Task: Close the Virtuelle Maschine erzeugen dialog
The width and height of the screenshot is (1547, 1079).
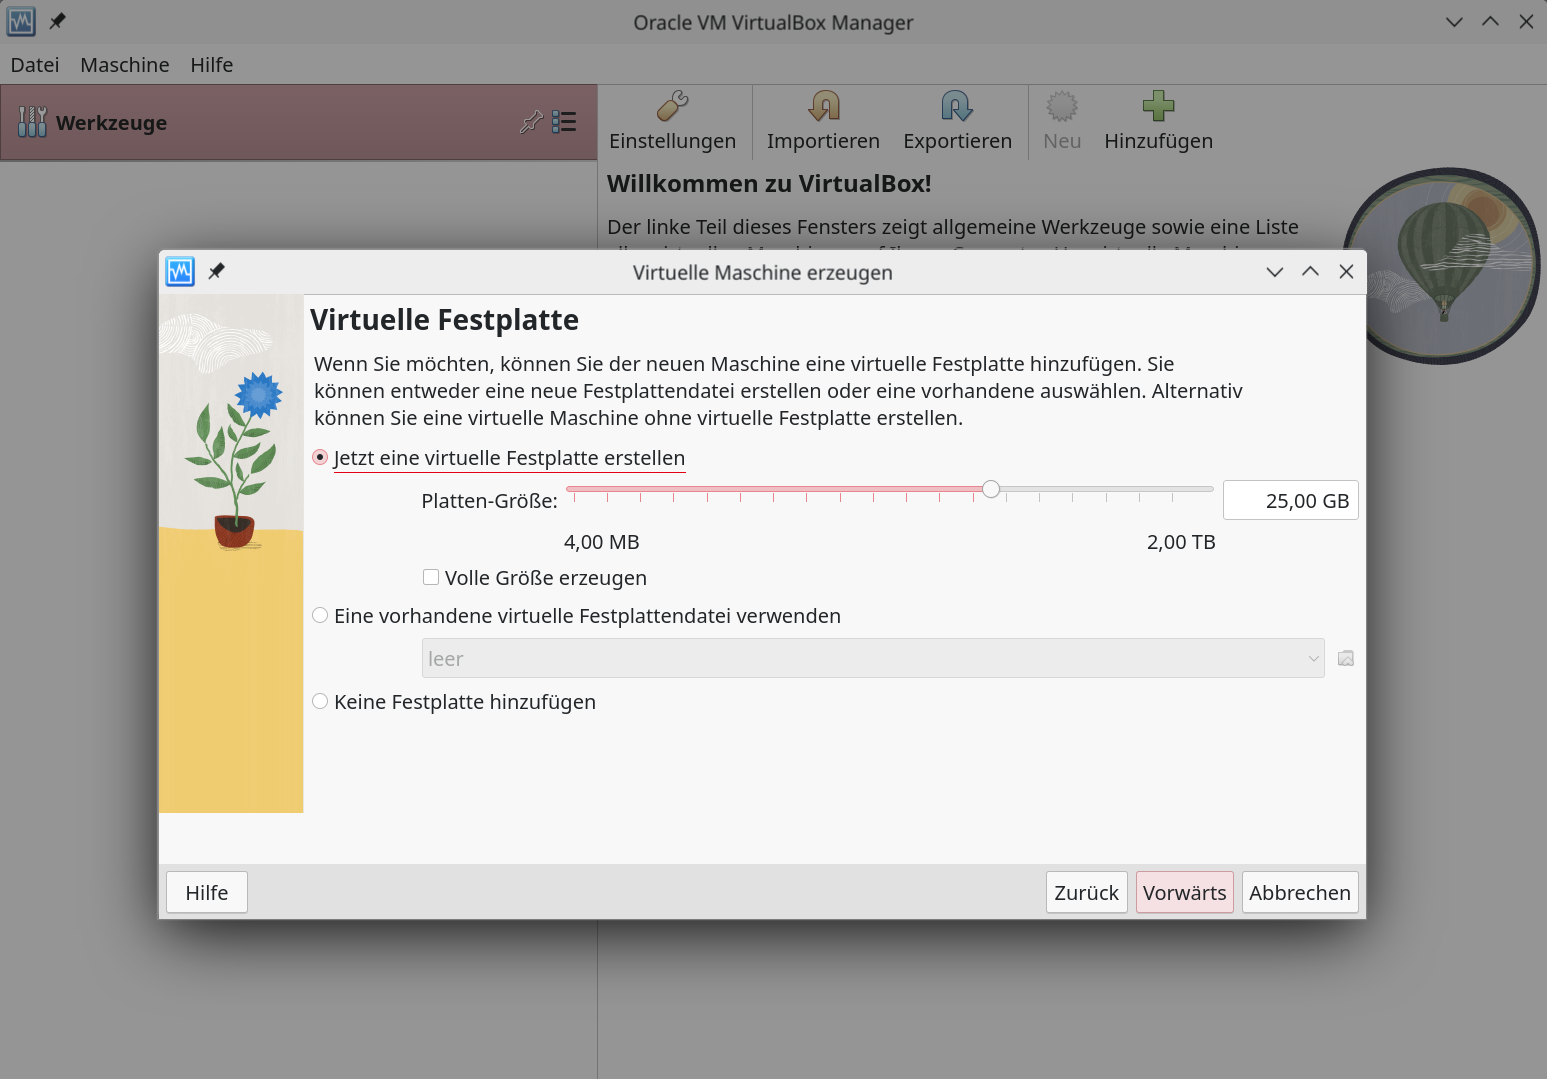Action: (x=1347, y=272)
